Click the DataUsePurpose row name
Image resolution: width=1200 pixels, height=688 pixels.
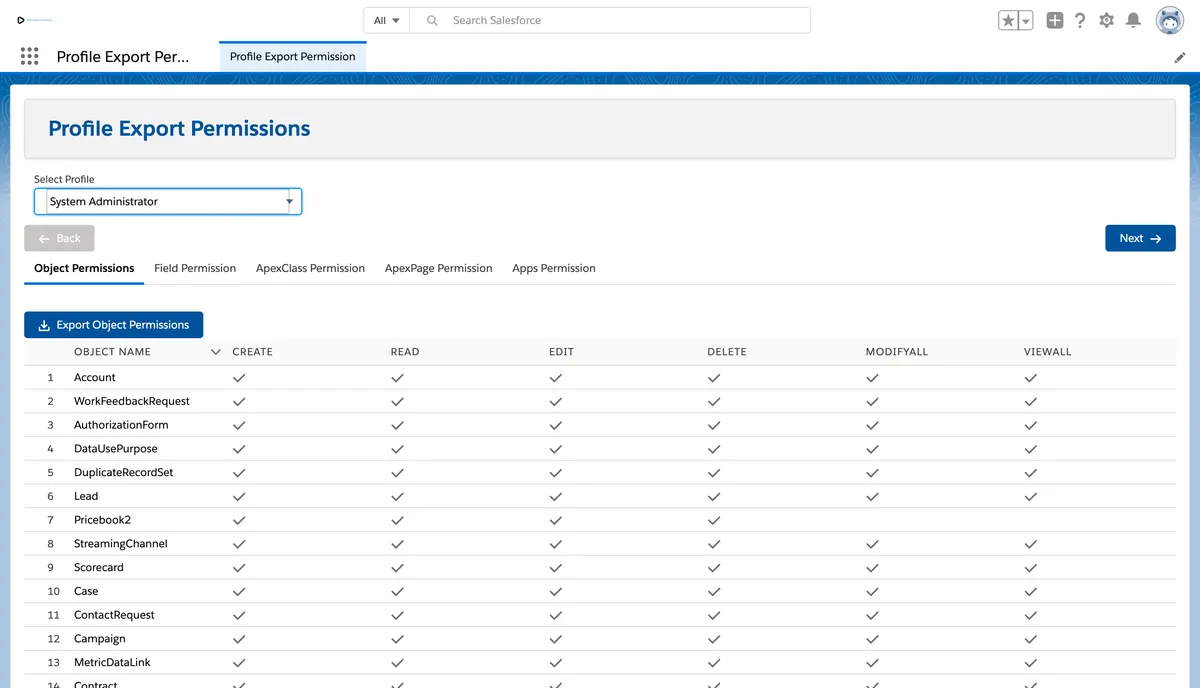click(x=116, y=449)
